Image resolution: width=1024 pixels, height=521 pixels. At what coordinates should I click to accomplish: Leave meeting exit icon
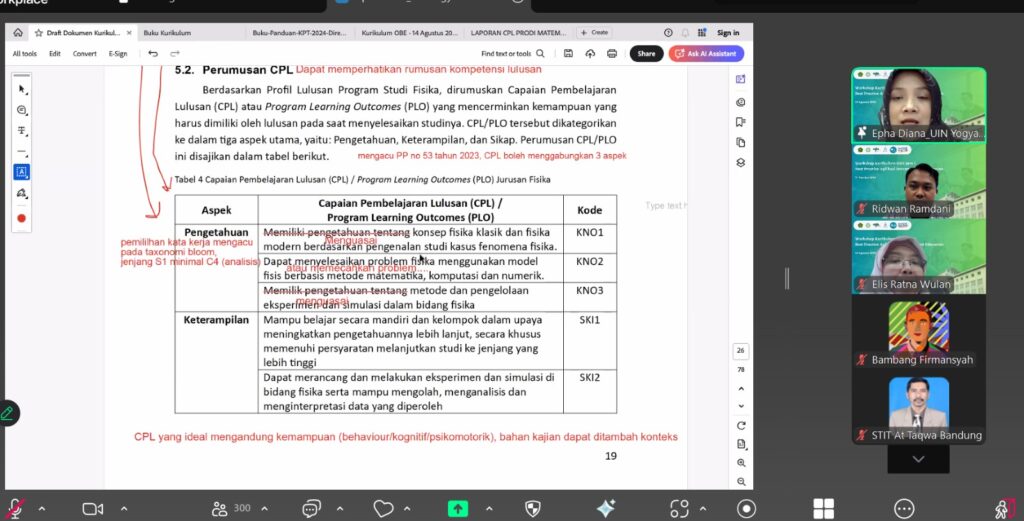click(1004, 508)
